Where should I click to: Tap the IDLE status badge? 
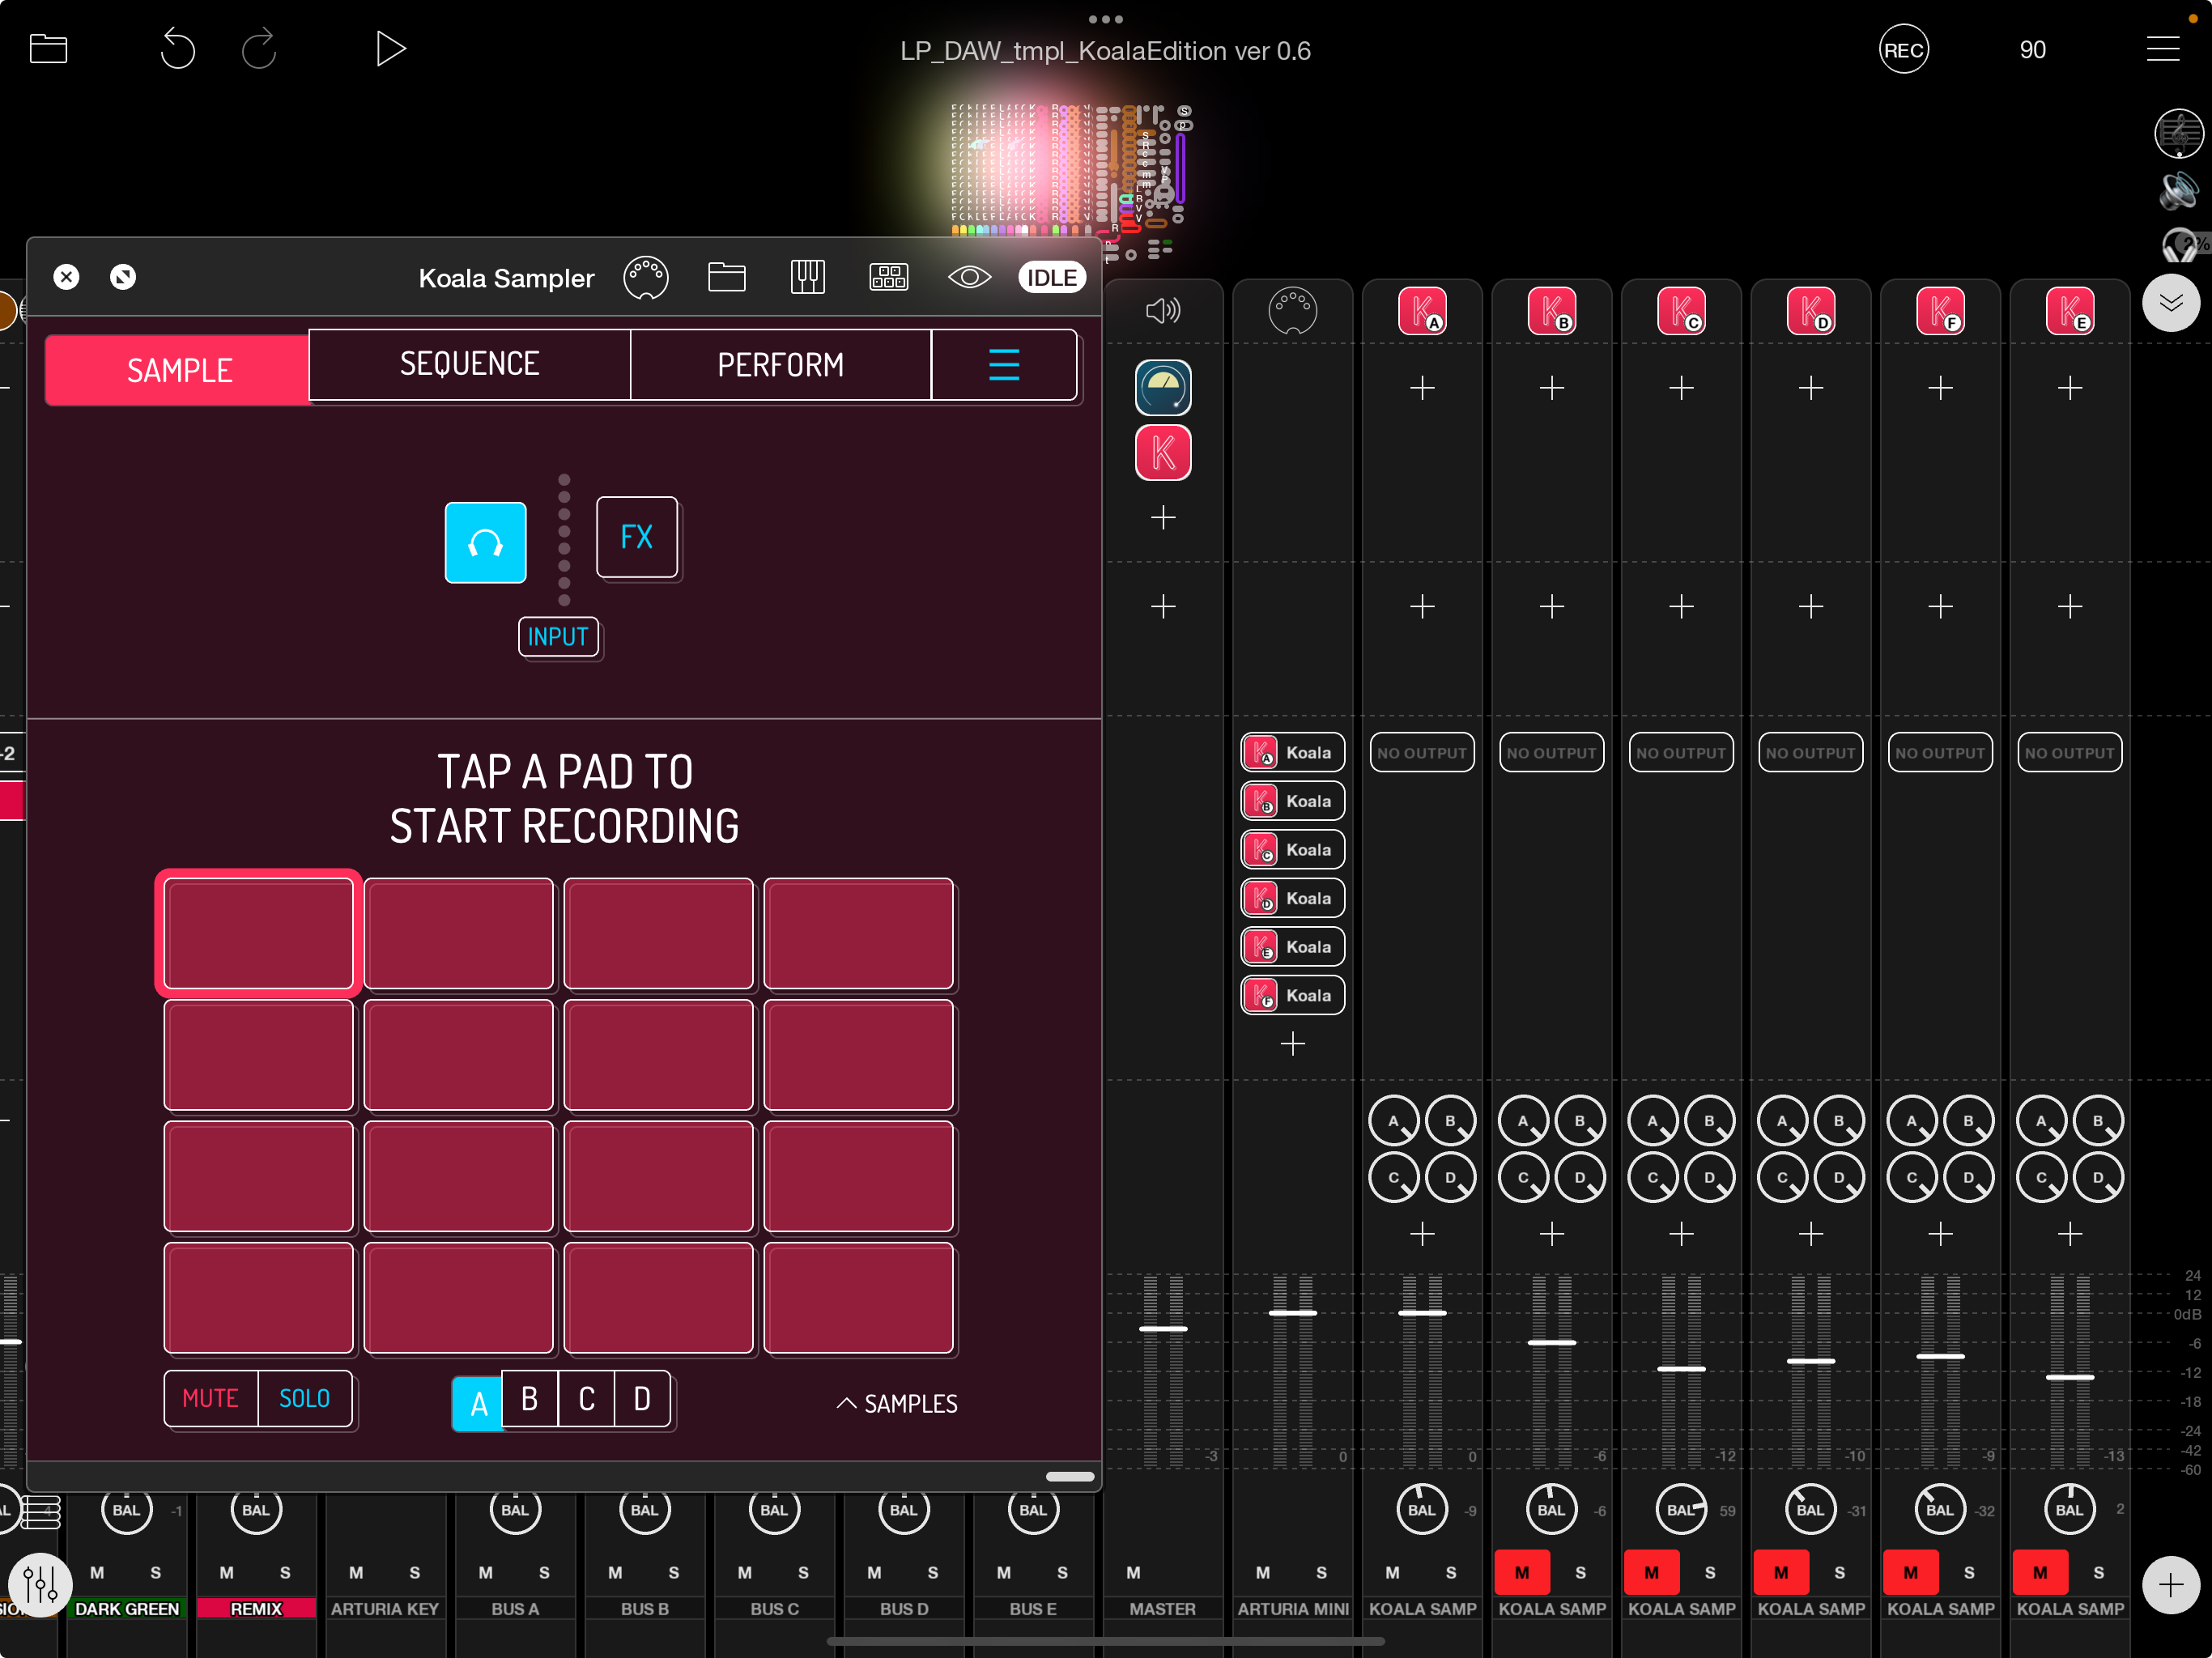[x=1052, y=277]
